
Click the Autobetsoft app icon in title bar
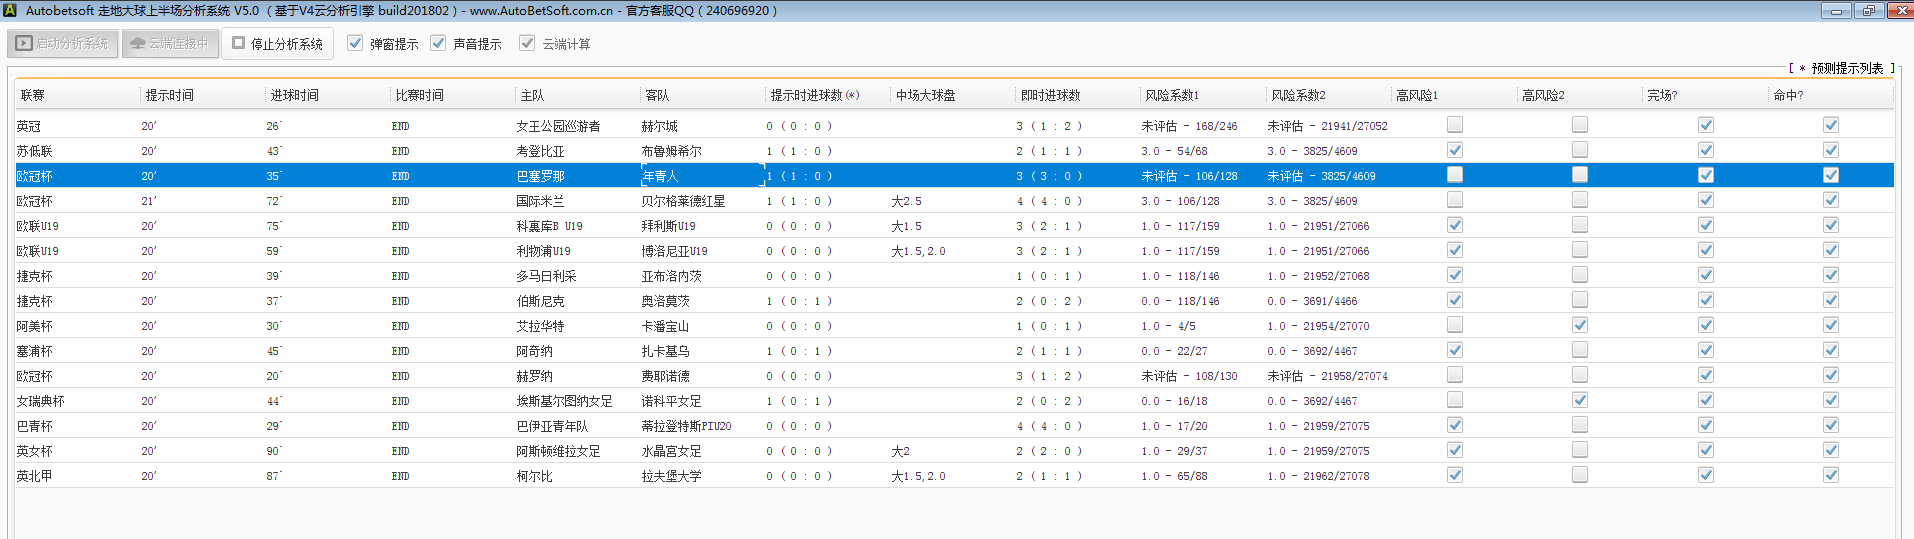[x=10, y=11]
